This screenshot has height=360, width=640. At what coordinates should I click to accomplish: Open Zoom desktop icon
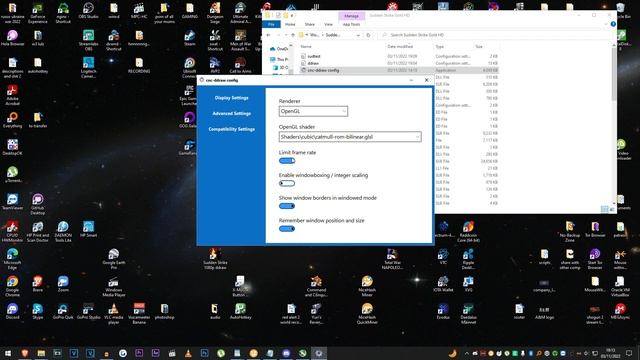click(x=63, y=284)
